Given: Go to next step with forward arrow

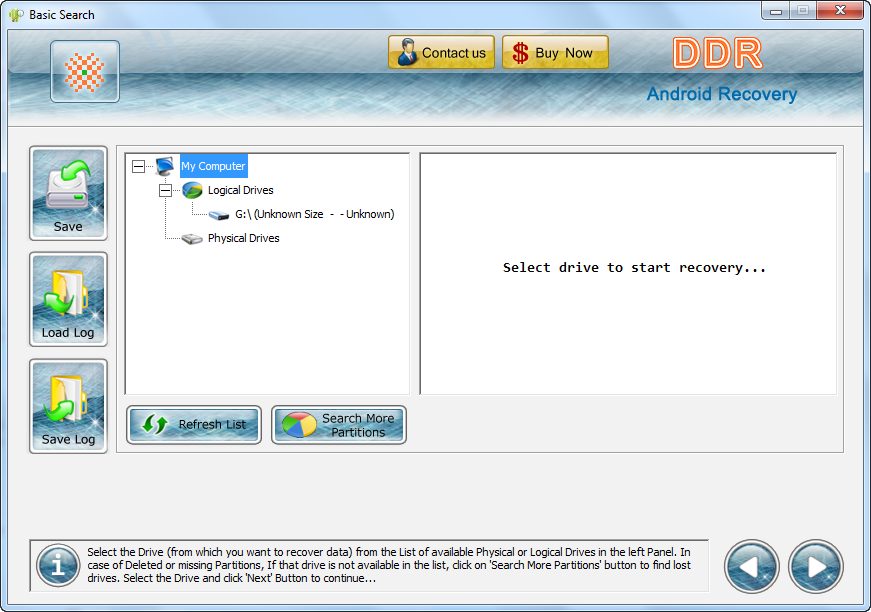Looking at the screenshot, I should point(815,567).
